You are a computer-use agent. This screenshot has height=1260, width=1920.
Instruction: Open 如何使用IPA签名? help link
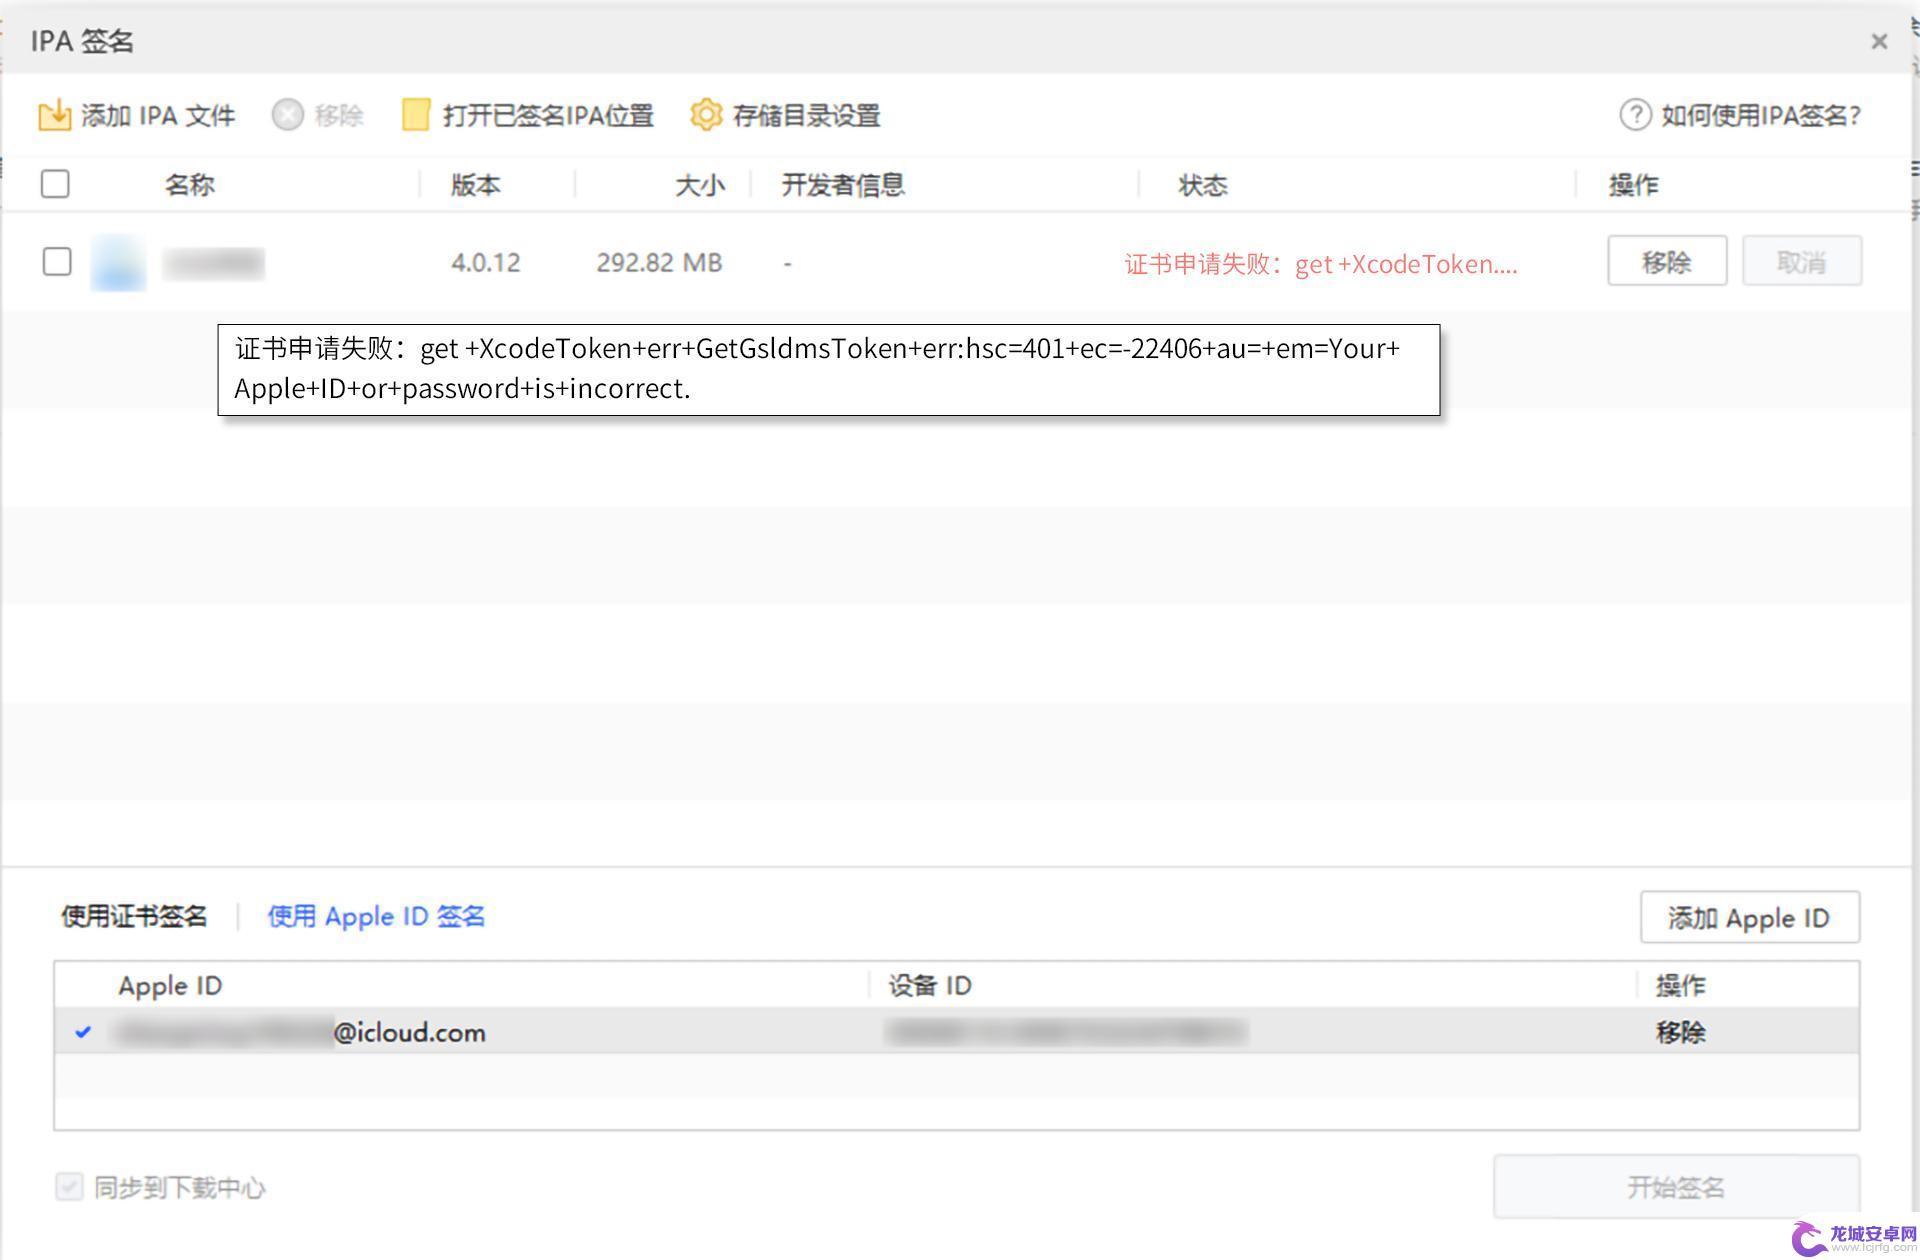(1761, 115)
